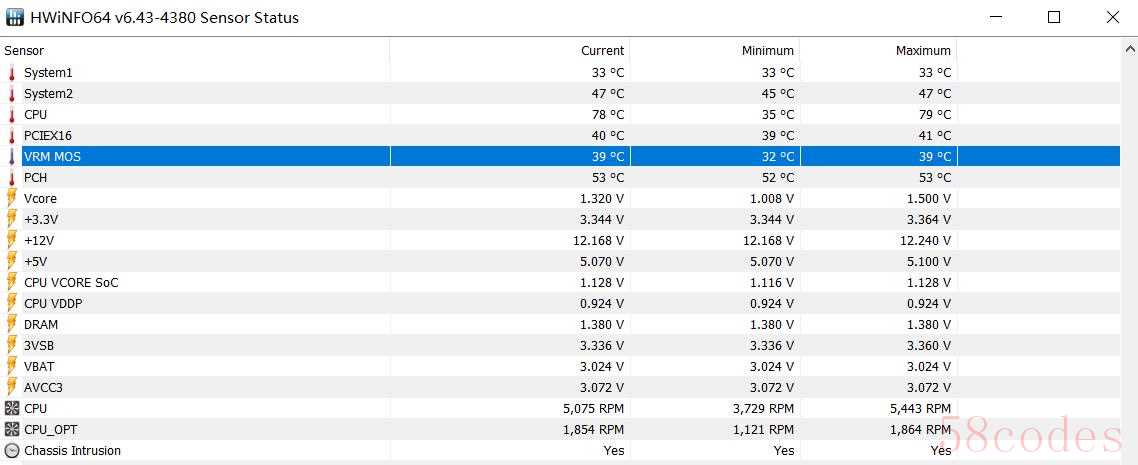Click the fan icon beside CPU RPM row
Viewport: 1138px width, 465px height.
pos(12,408)
